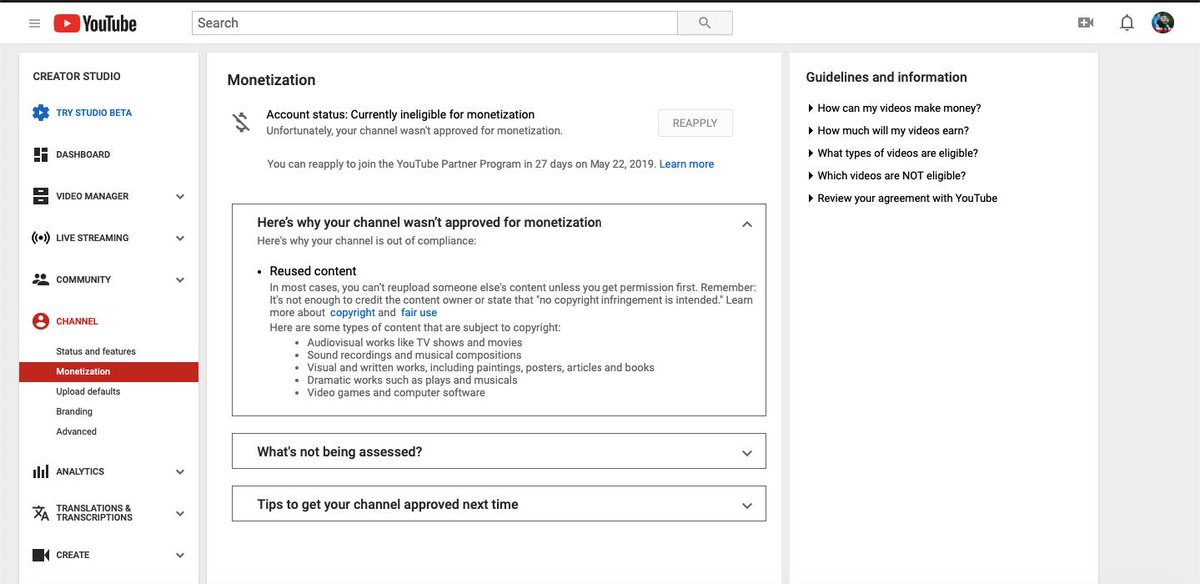Screen dimensions: 1200x584
Task: Click the Community people icon
Action: pyautogui.click(x=40, y=279)
